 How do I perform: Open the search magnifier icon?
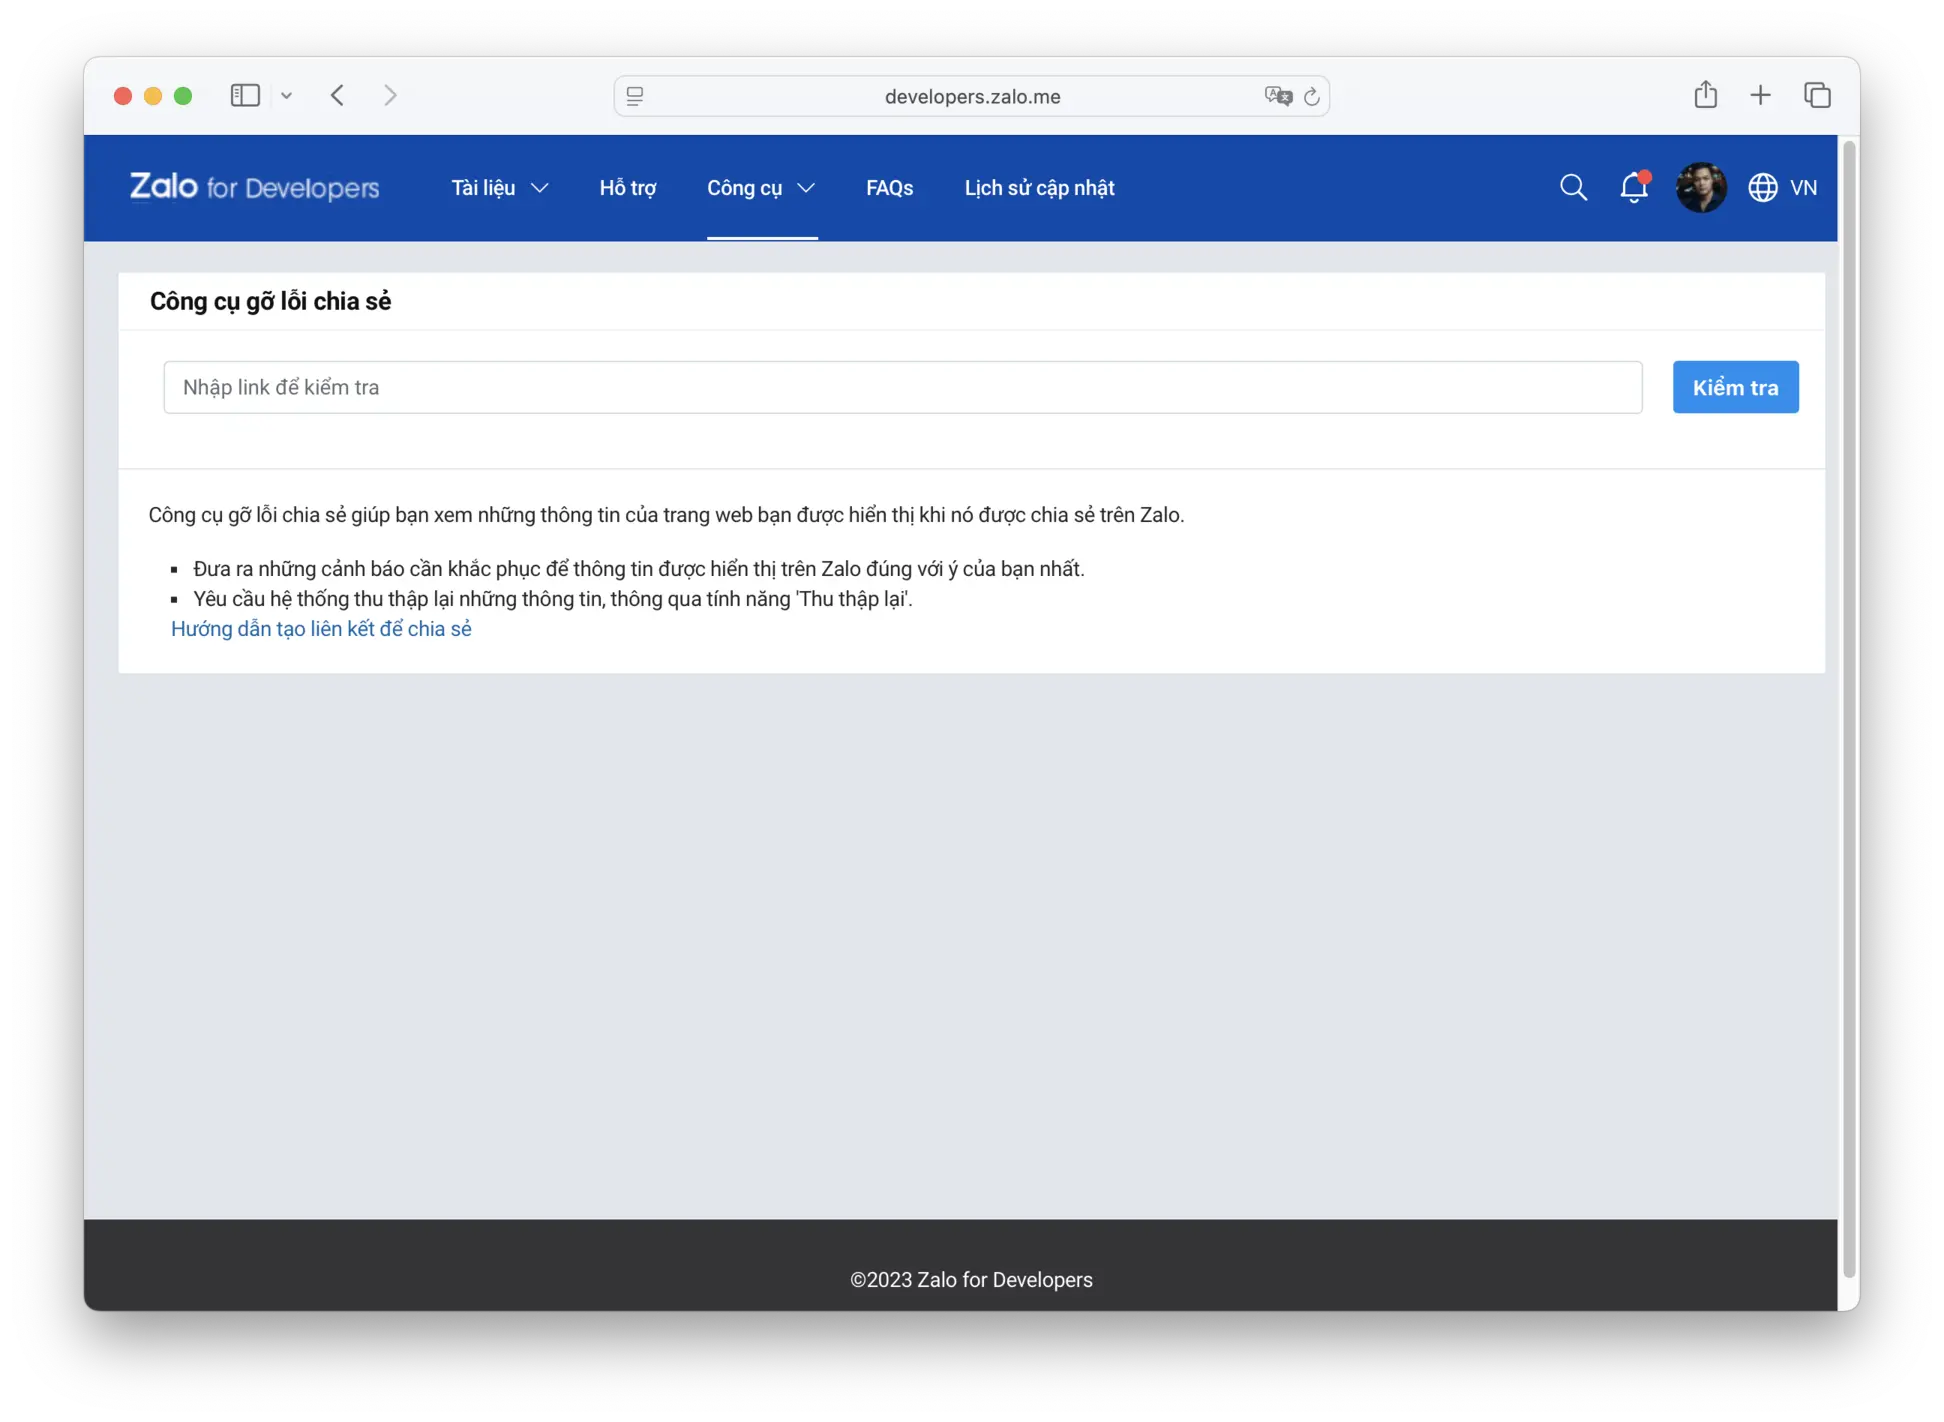pyautogui.click(x=1573, y=187)
